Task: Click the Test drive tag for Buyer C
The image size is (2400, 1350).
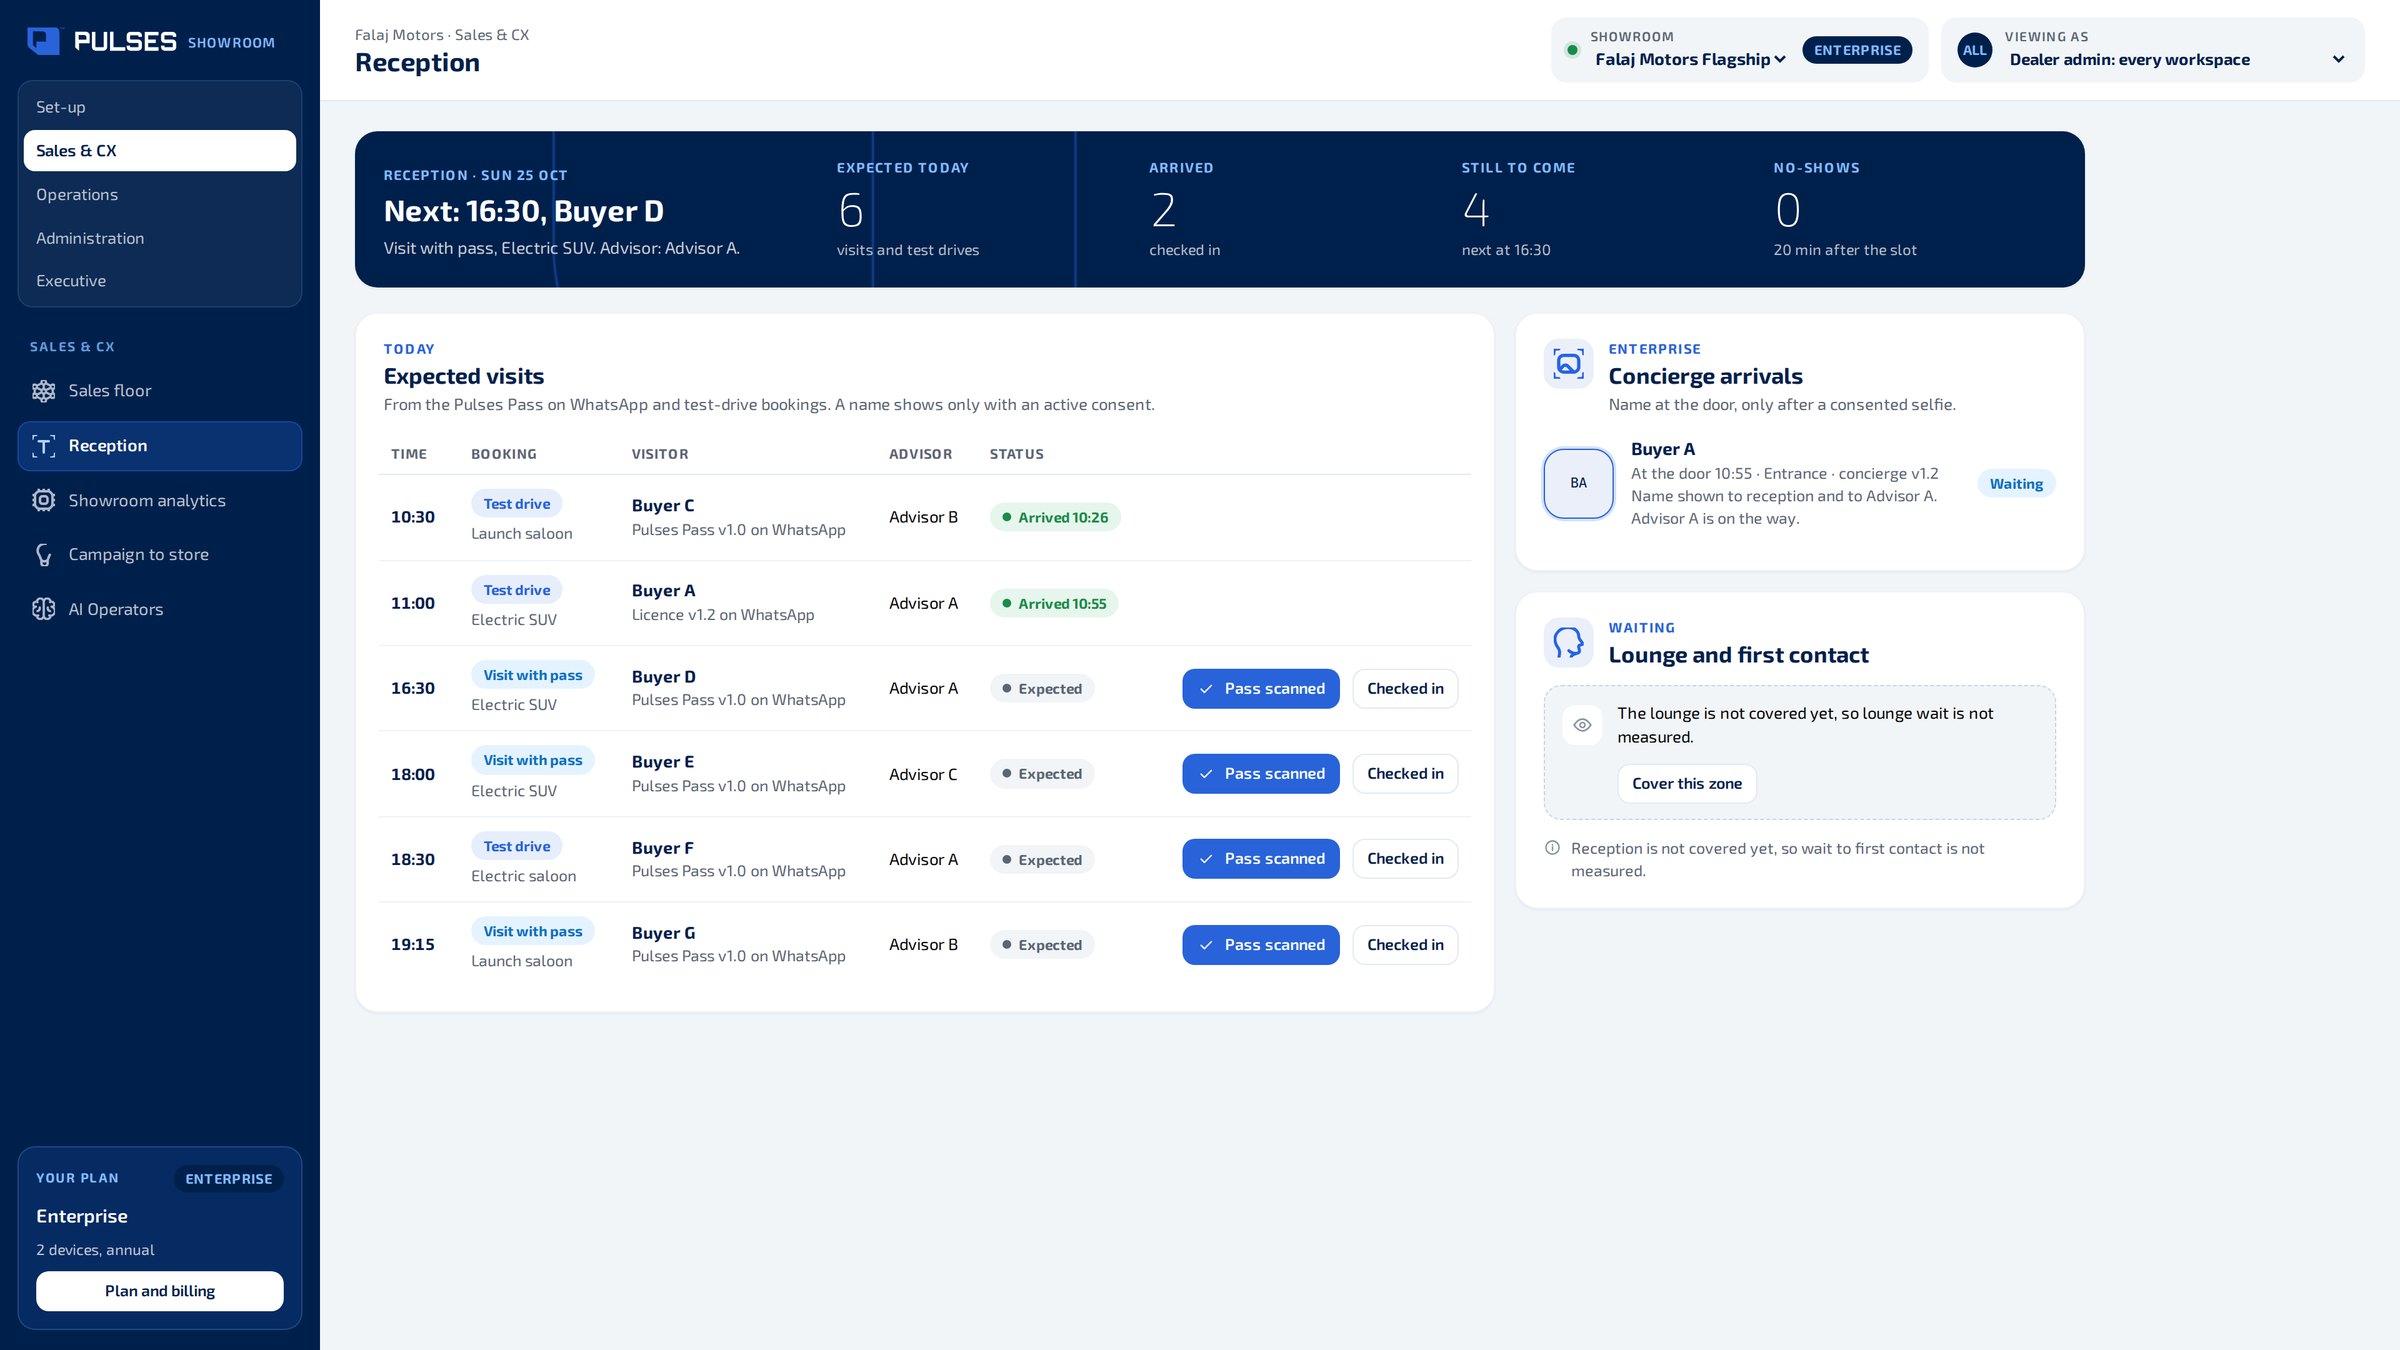Action: [516, 504]
